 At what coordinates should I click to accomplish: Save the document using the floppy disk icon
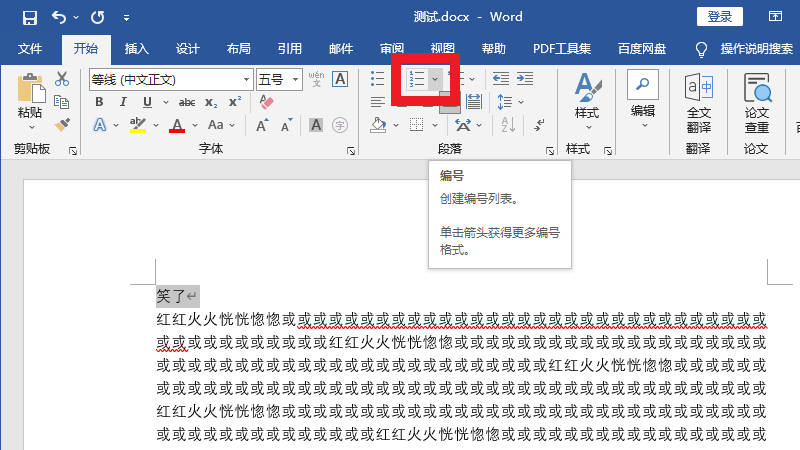pos(29,17)
